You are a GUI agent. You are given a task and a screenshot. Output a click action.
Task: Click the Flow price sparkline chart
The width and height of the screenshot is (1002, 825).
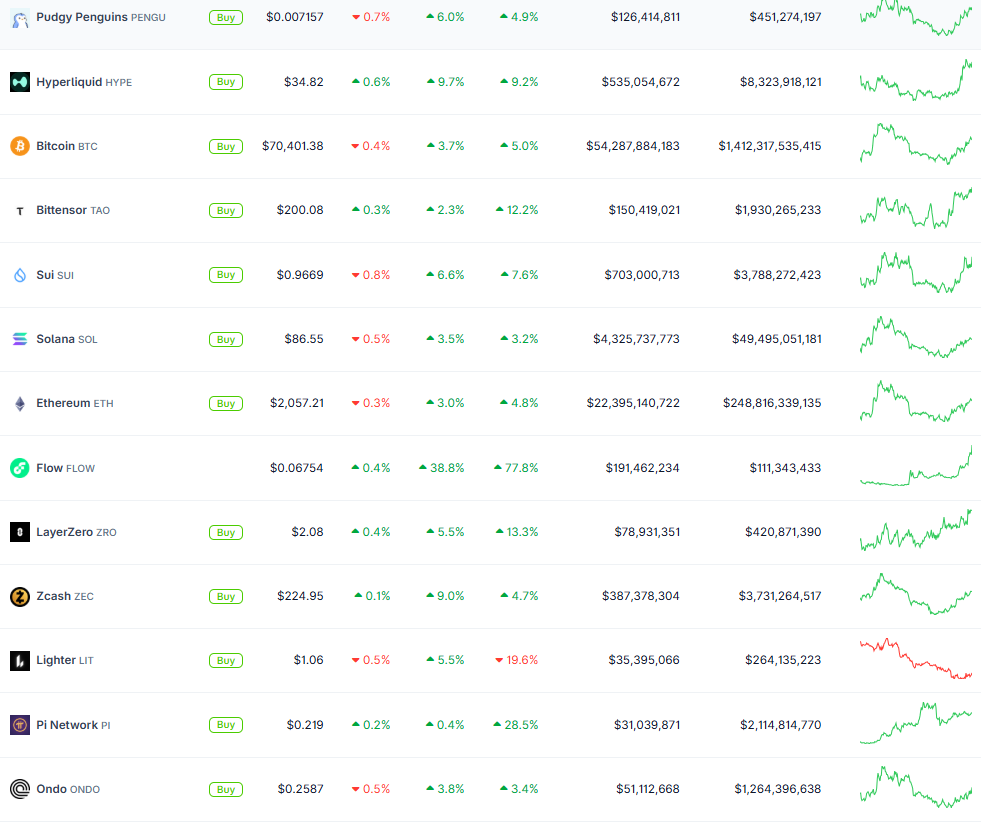click(x=915, y=467)
